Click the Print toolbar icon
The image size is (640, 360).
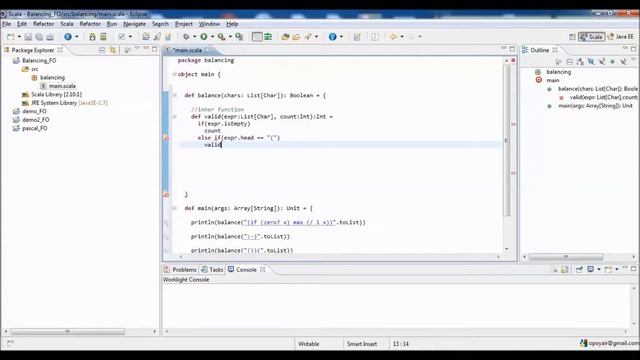coord(50,37)
